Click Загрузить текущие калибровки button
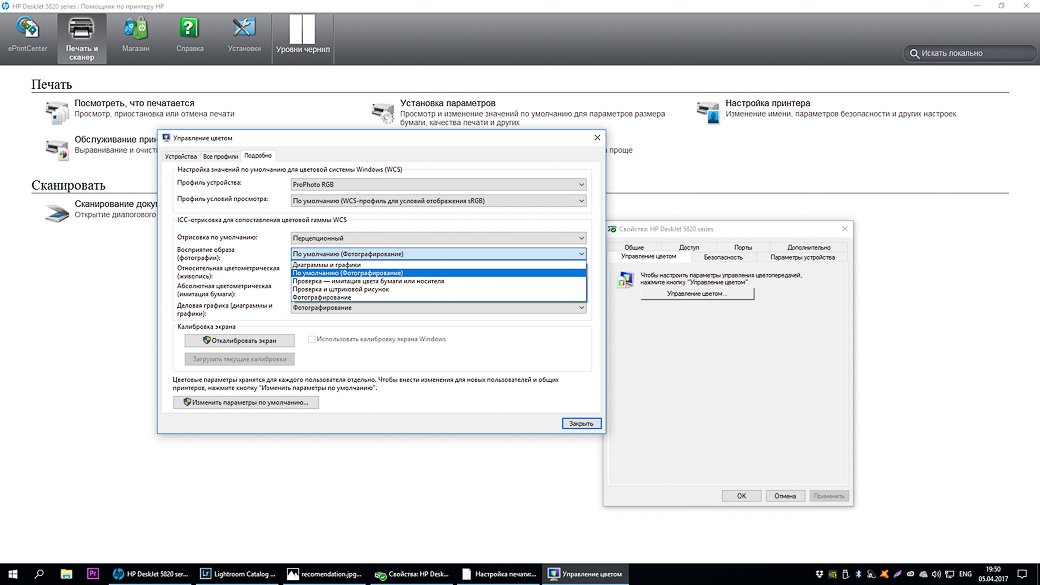 [x=239, y=359]
